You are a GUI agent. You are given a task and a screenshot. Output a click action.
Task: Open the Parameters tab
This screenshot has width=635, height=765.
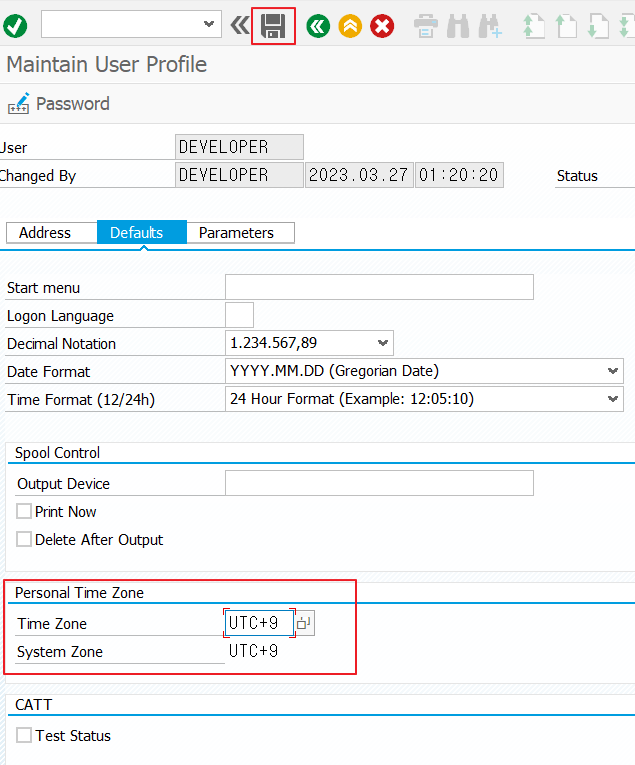[x=240, y=232]
